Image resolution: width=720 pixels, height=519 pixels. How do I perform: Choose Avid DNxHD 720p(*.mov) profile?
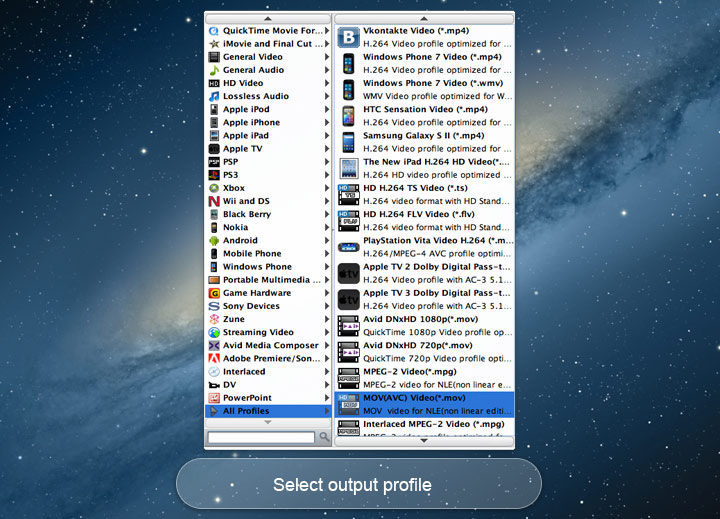pyautogui.click(x=425, y=352)
